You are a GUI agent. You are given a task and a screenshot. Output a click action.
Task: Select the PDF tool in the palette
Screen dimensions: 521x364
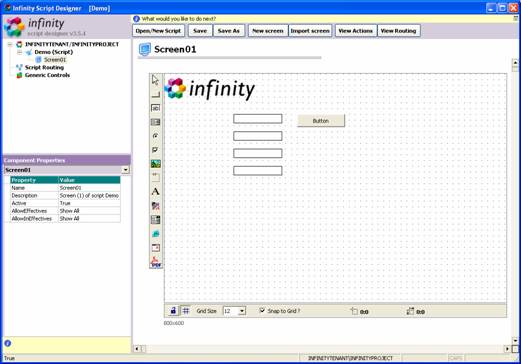click(155, 262)
